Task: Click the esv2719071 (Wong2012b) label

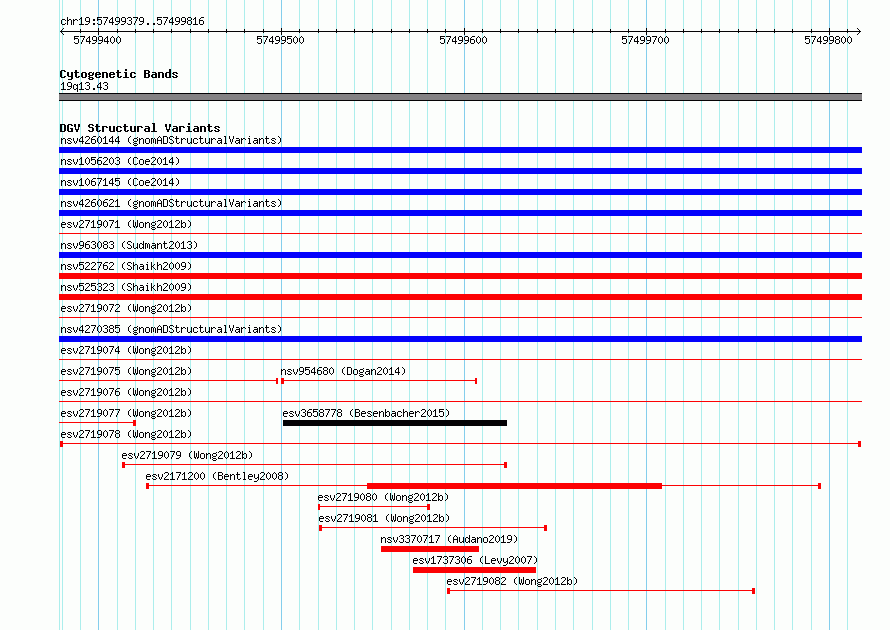Action: coord(126,224)
